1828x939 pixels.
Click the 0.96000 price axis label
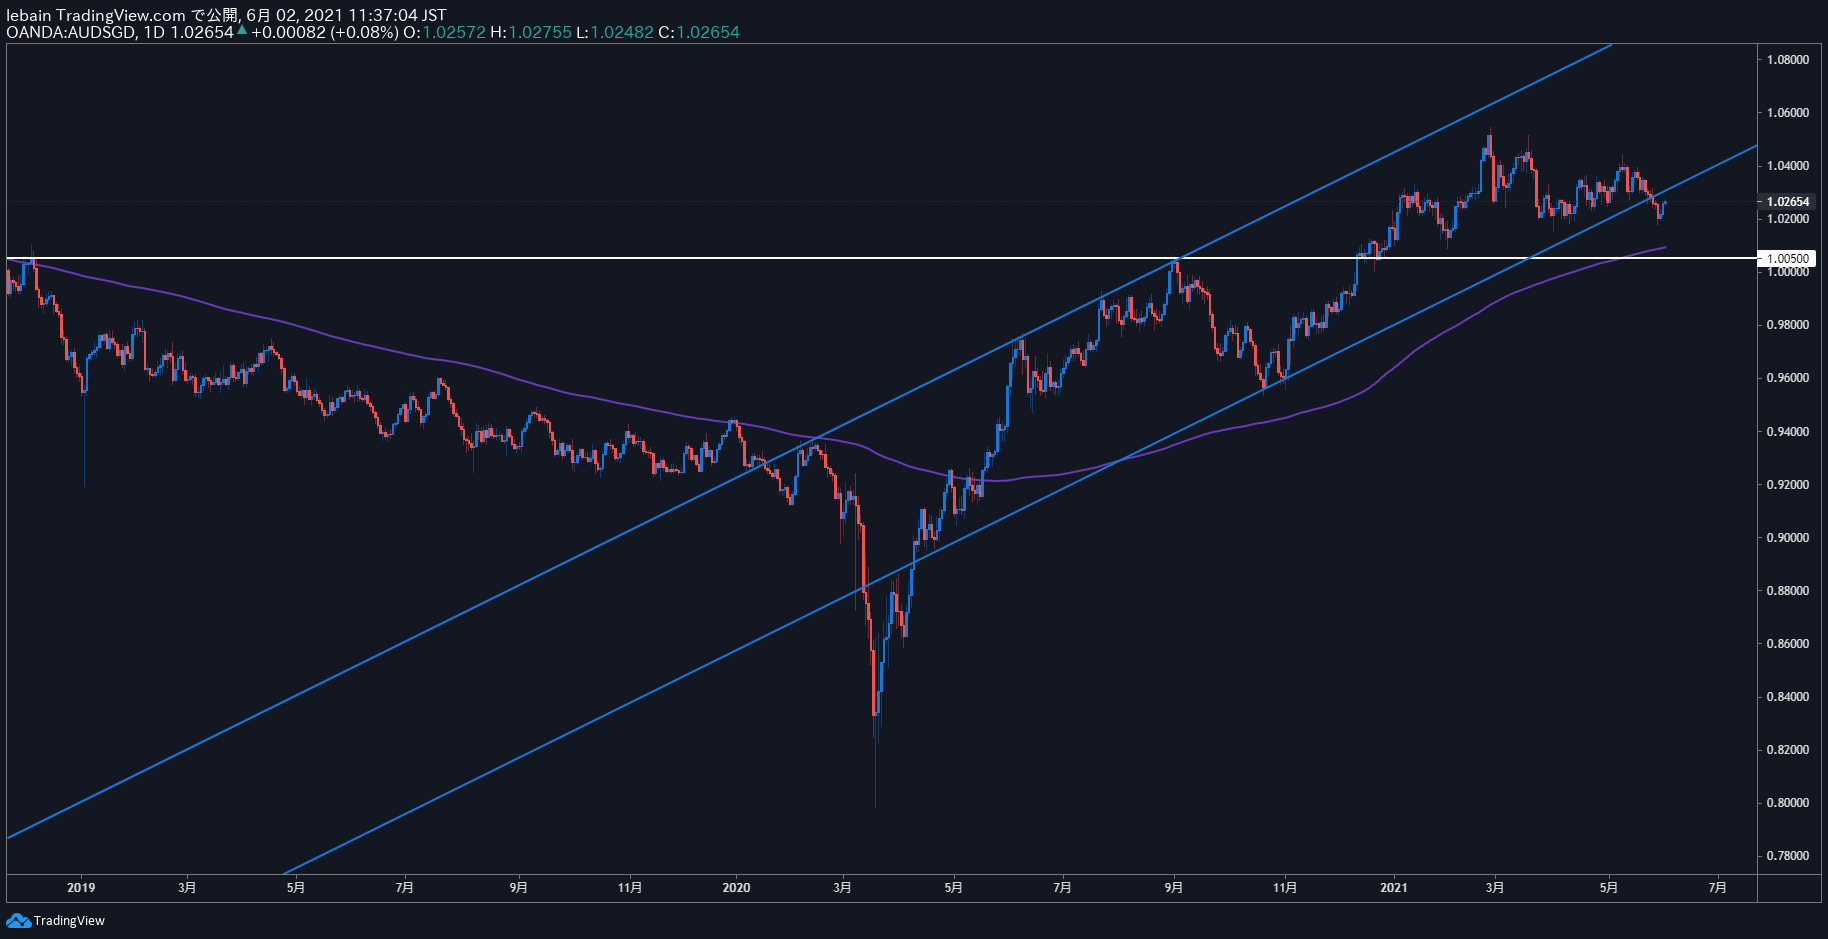tap(1787, 378)
